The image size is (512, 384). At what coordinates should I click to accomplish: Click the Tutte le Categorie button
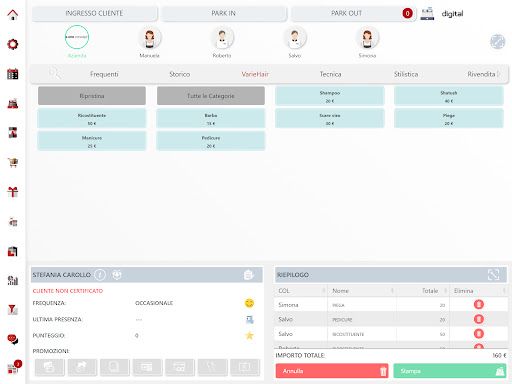(211, 96)
